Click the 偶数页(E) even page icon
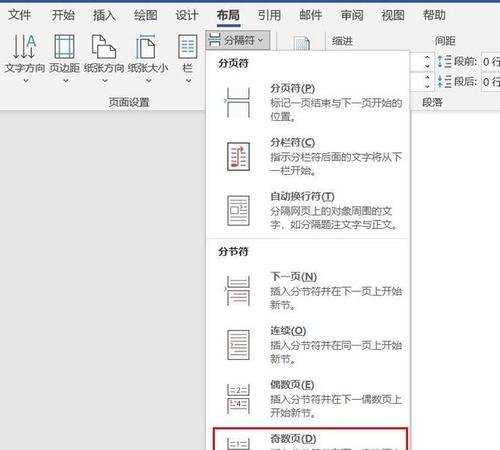500x450 pixels. (238, 399)
